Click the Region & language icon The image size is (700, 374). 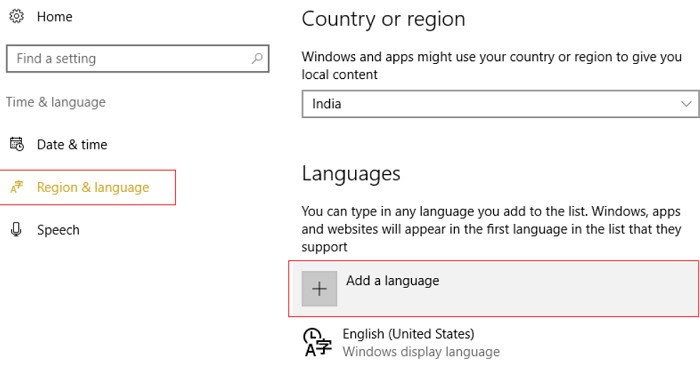pyautogui.click(x=17, y=187)
